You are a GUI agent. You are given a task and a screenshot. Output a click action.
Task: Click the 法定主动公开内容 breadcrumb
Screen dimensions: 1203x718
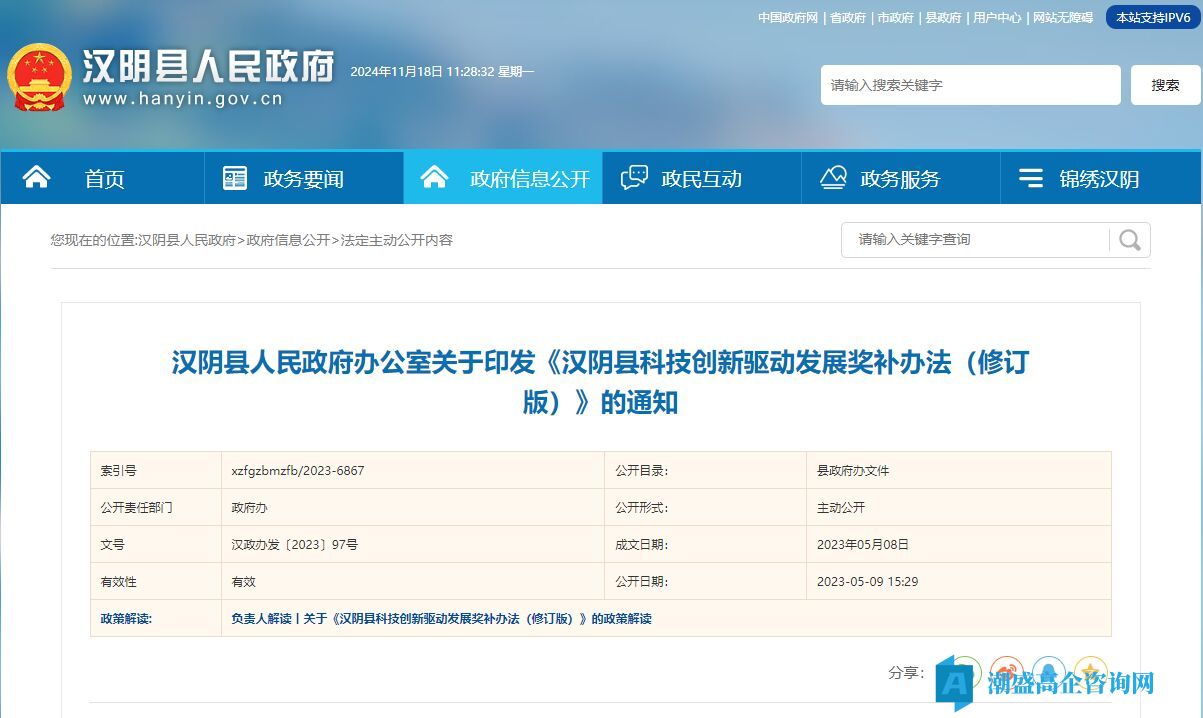pos(397,240)
